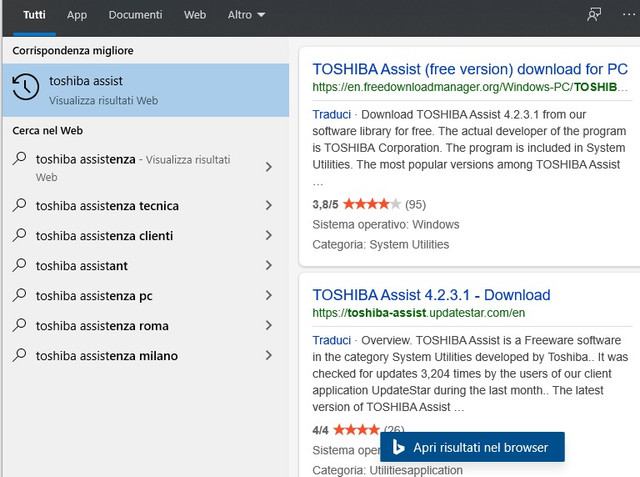
Task: Open the Altro dropdown
Action: coord(246,15)
